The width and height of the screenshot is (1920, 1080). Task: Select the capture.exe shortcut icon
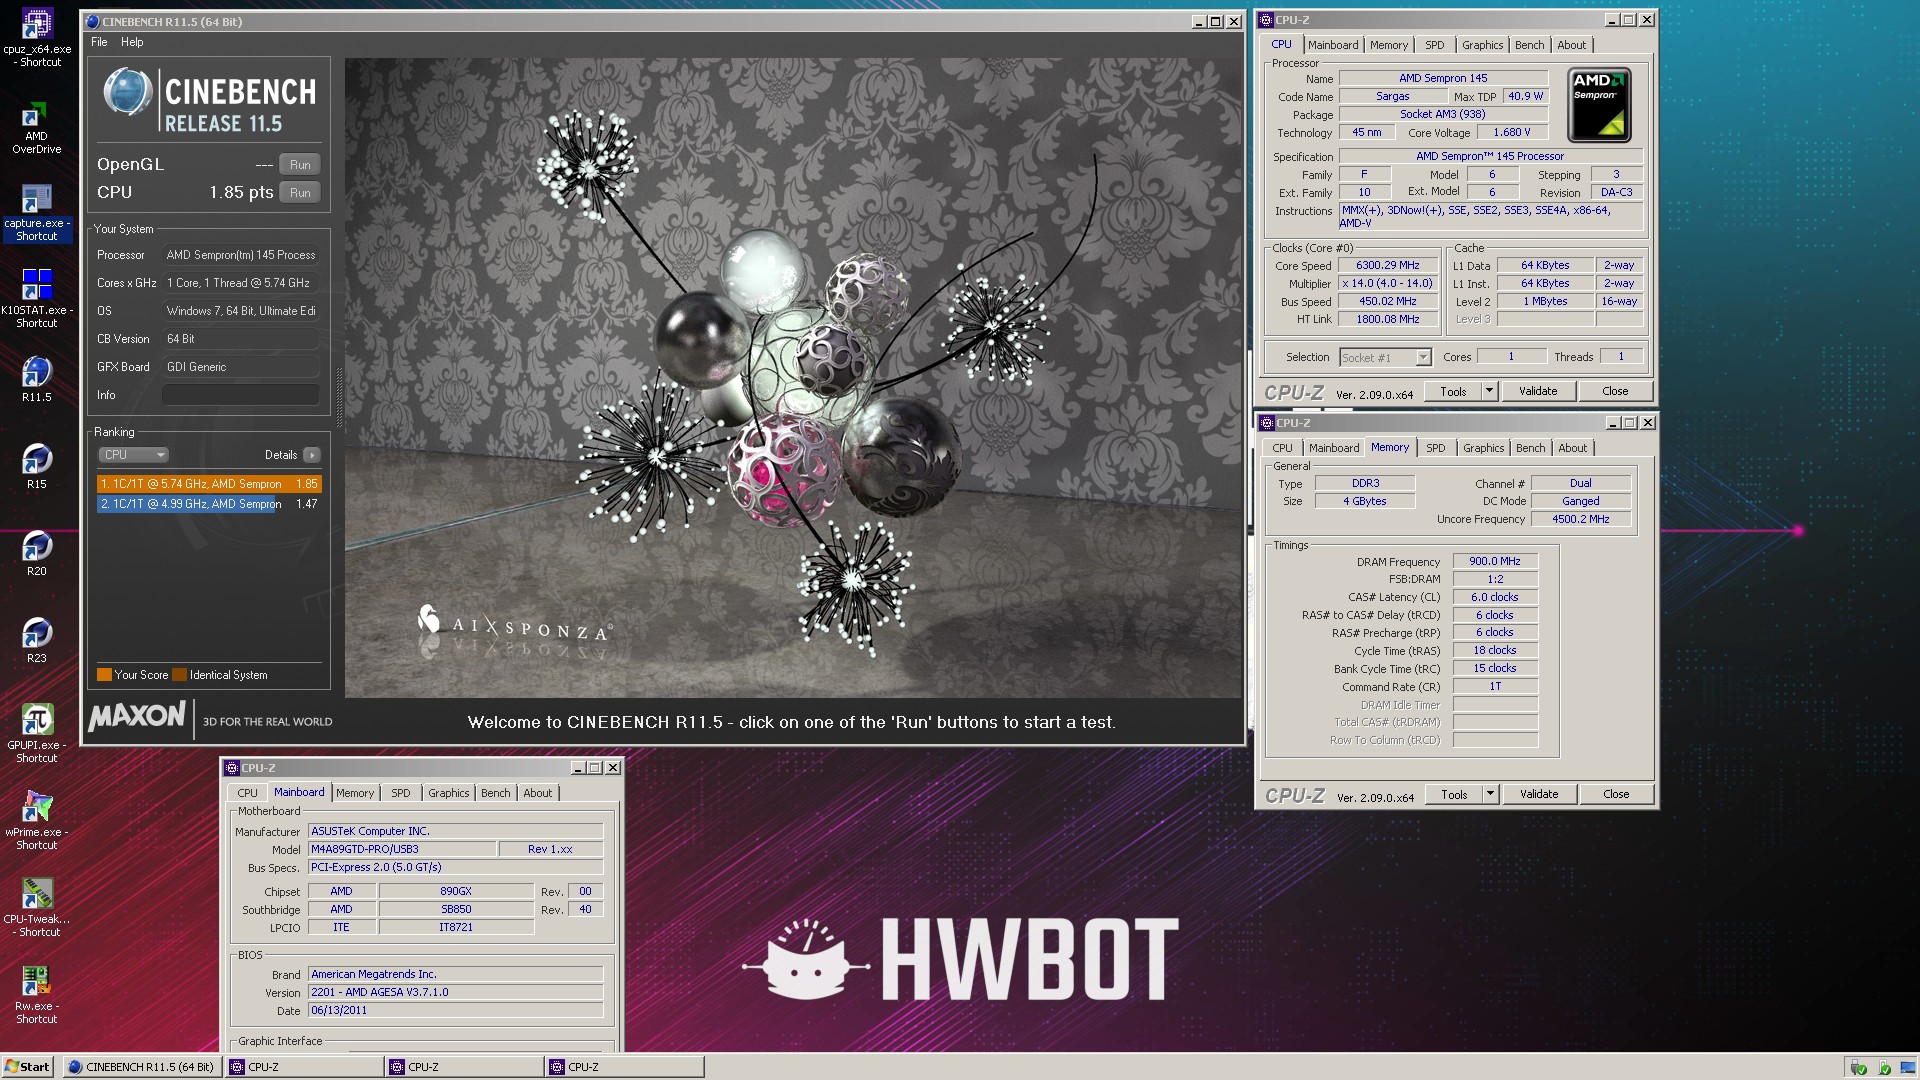37,213
